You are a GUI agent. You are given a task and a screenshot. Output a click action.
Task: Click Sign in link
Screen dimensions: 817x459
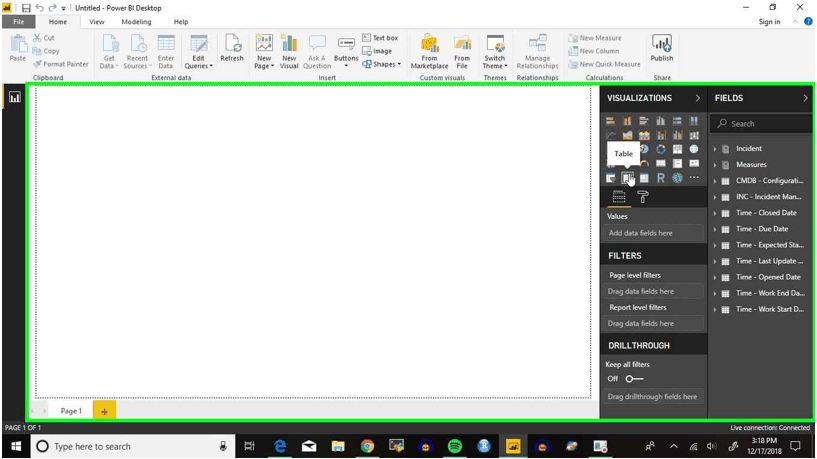[x=769, y=22]
